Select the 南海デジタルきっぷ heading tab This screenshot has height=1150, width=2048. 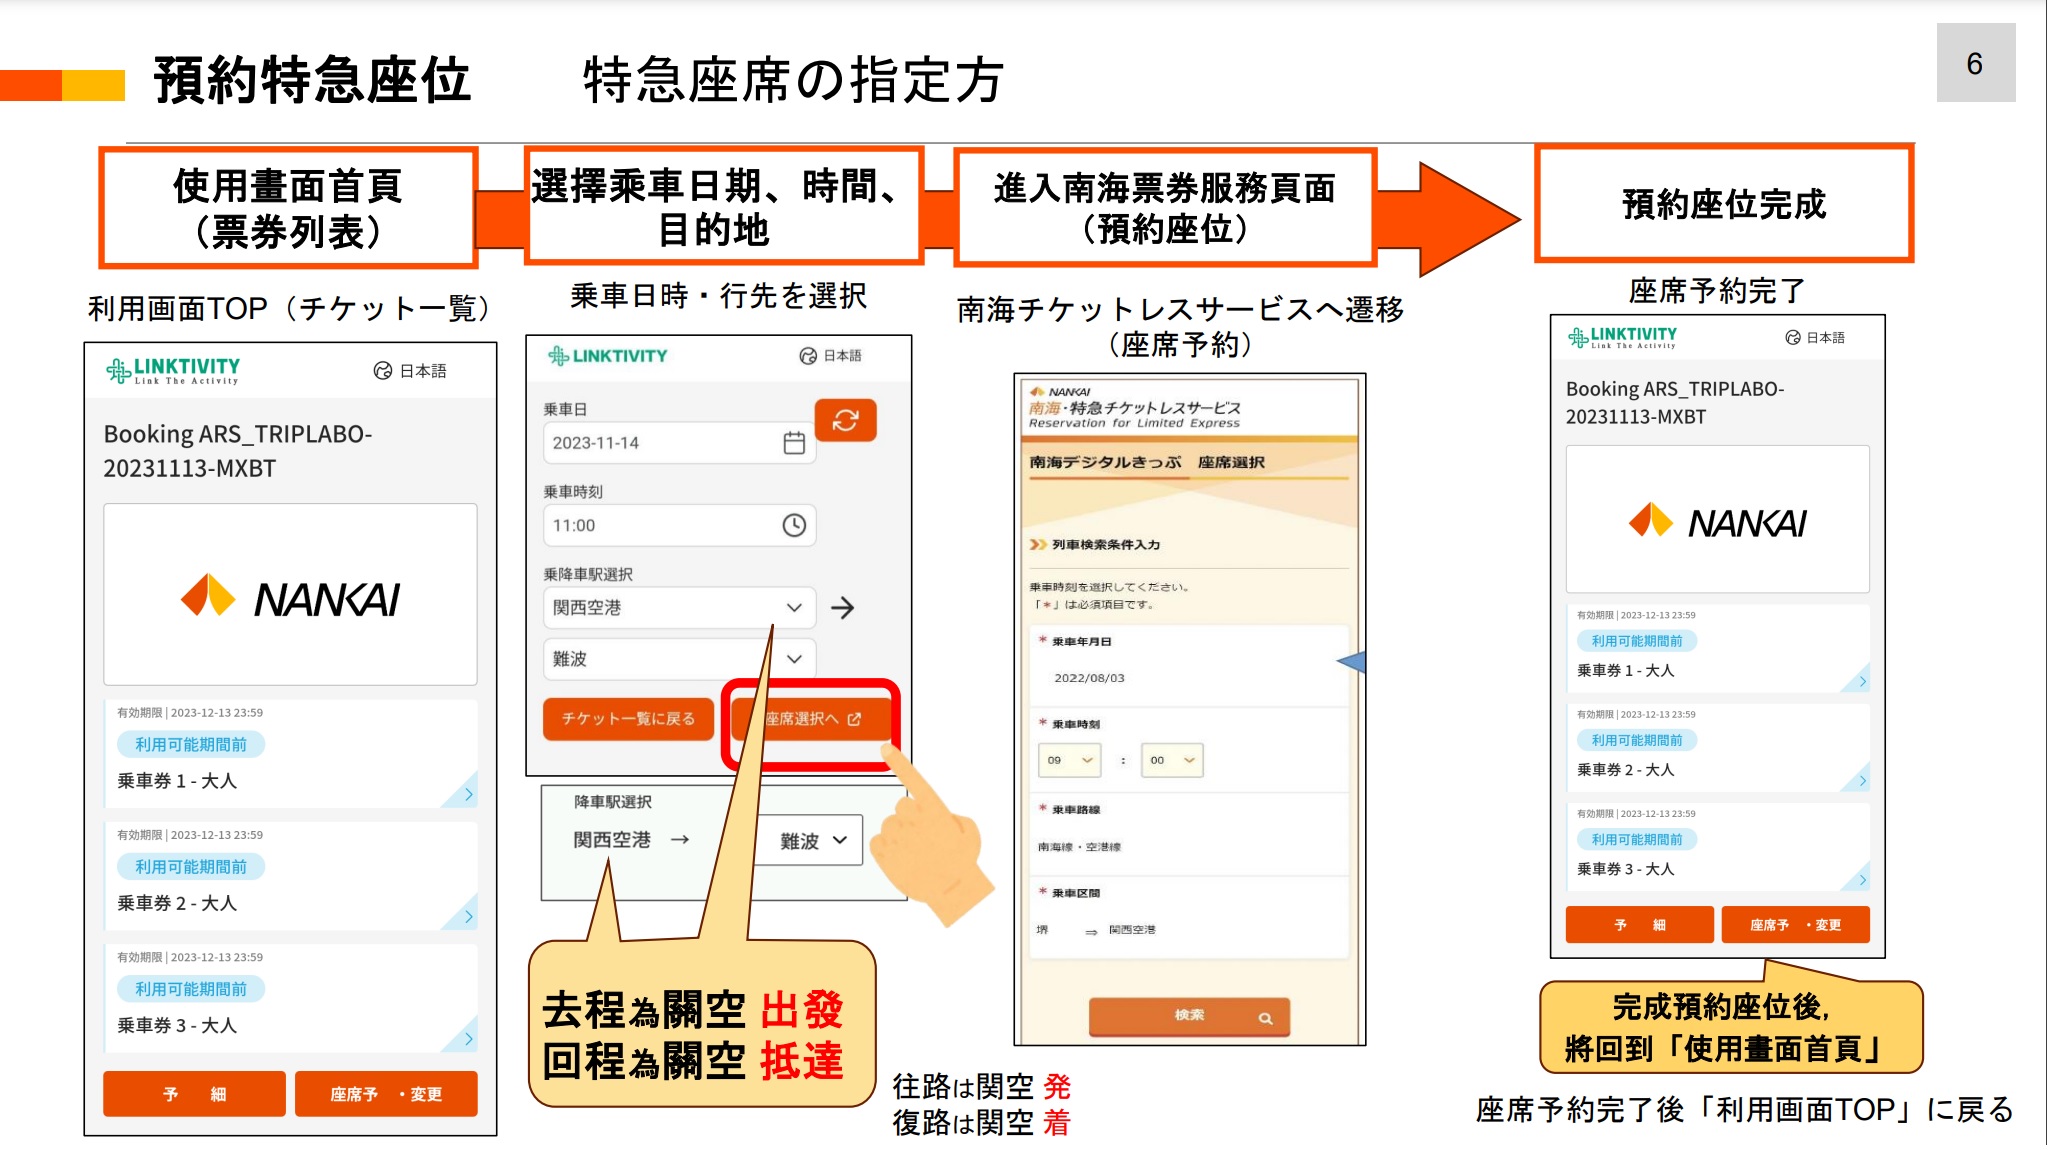(1105, 462)
